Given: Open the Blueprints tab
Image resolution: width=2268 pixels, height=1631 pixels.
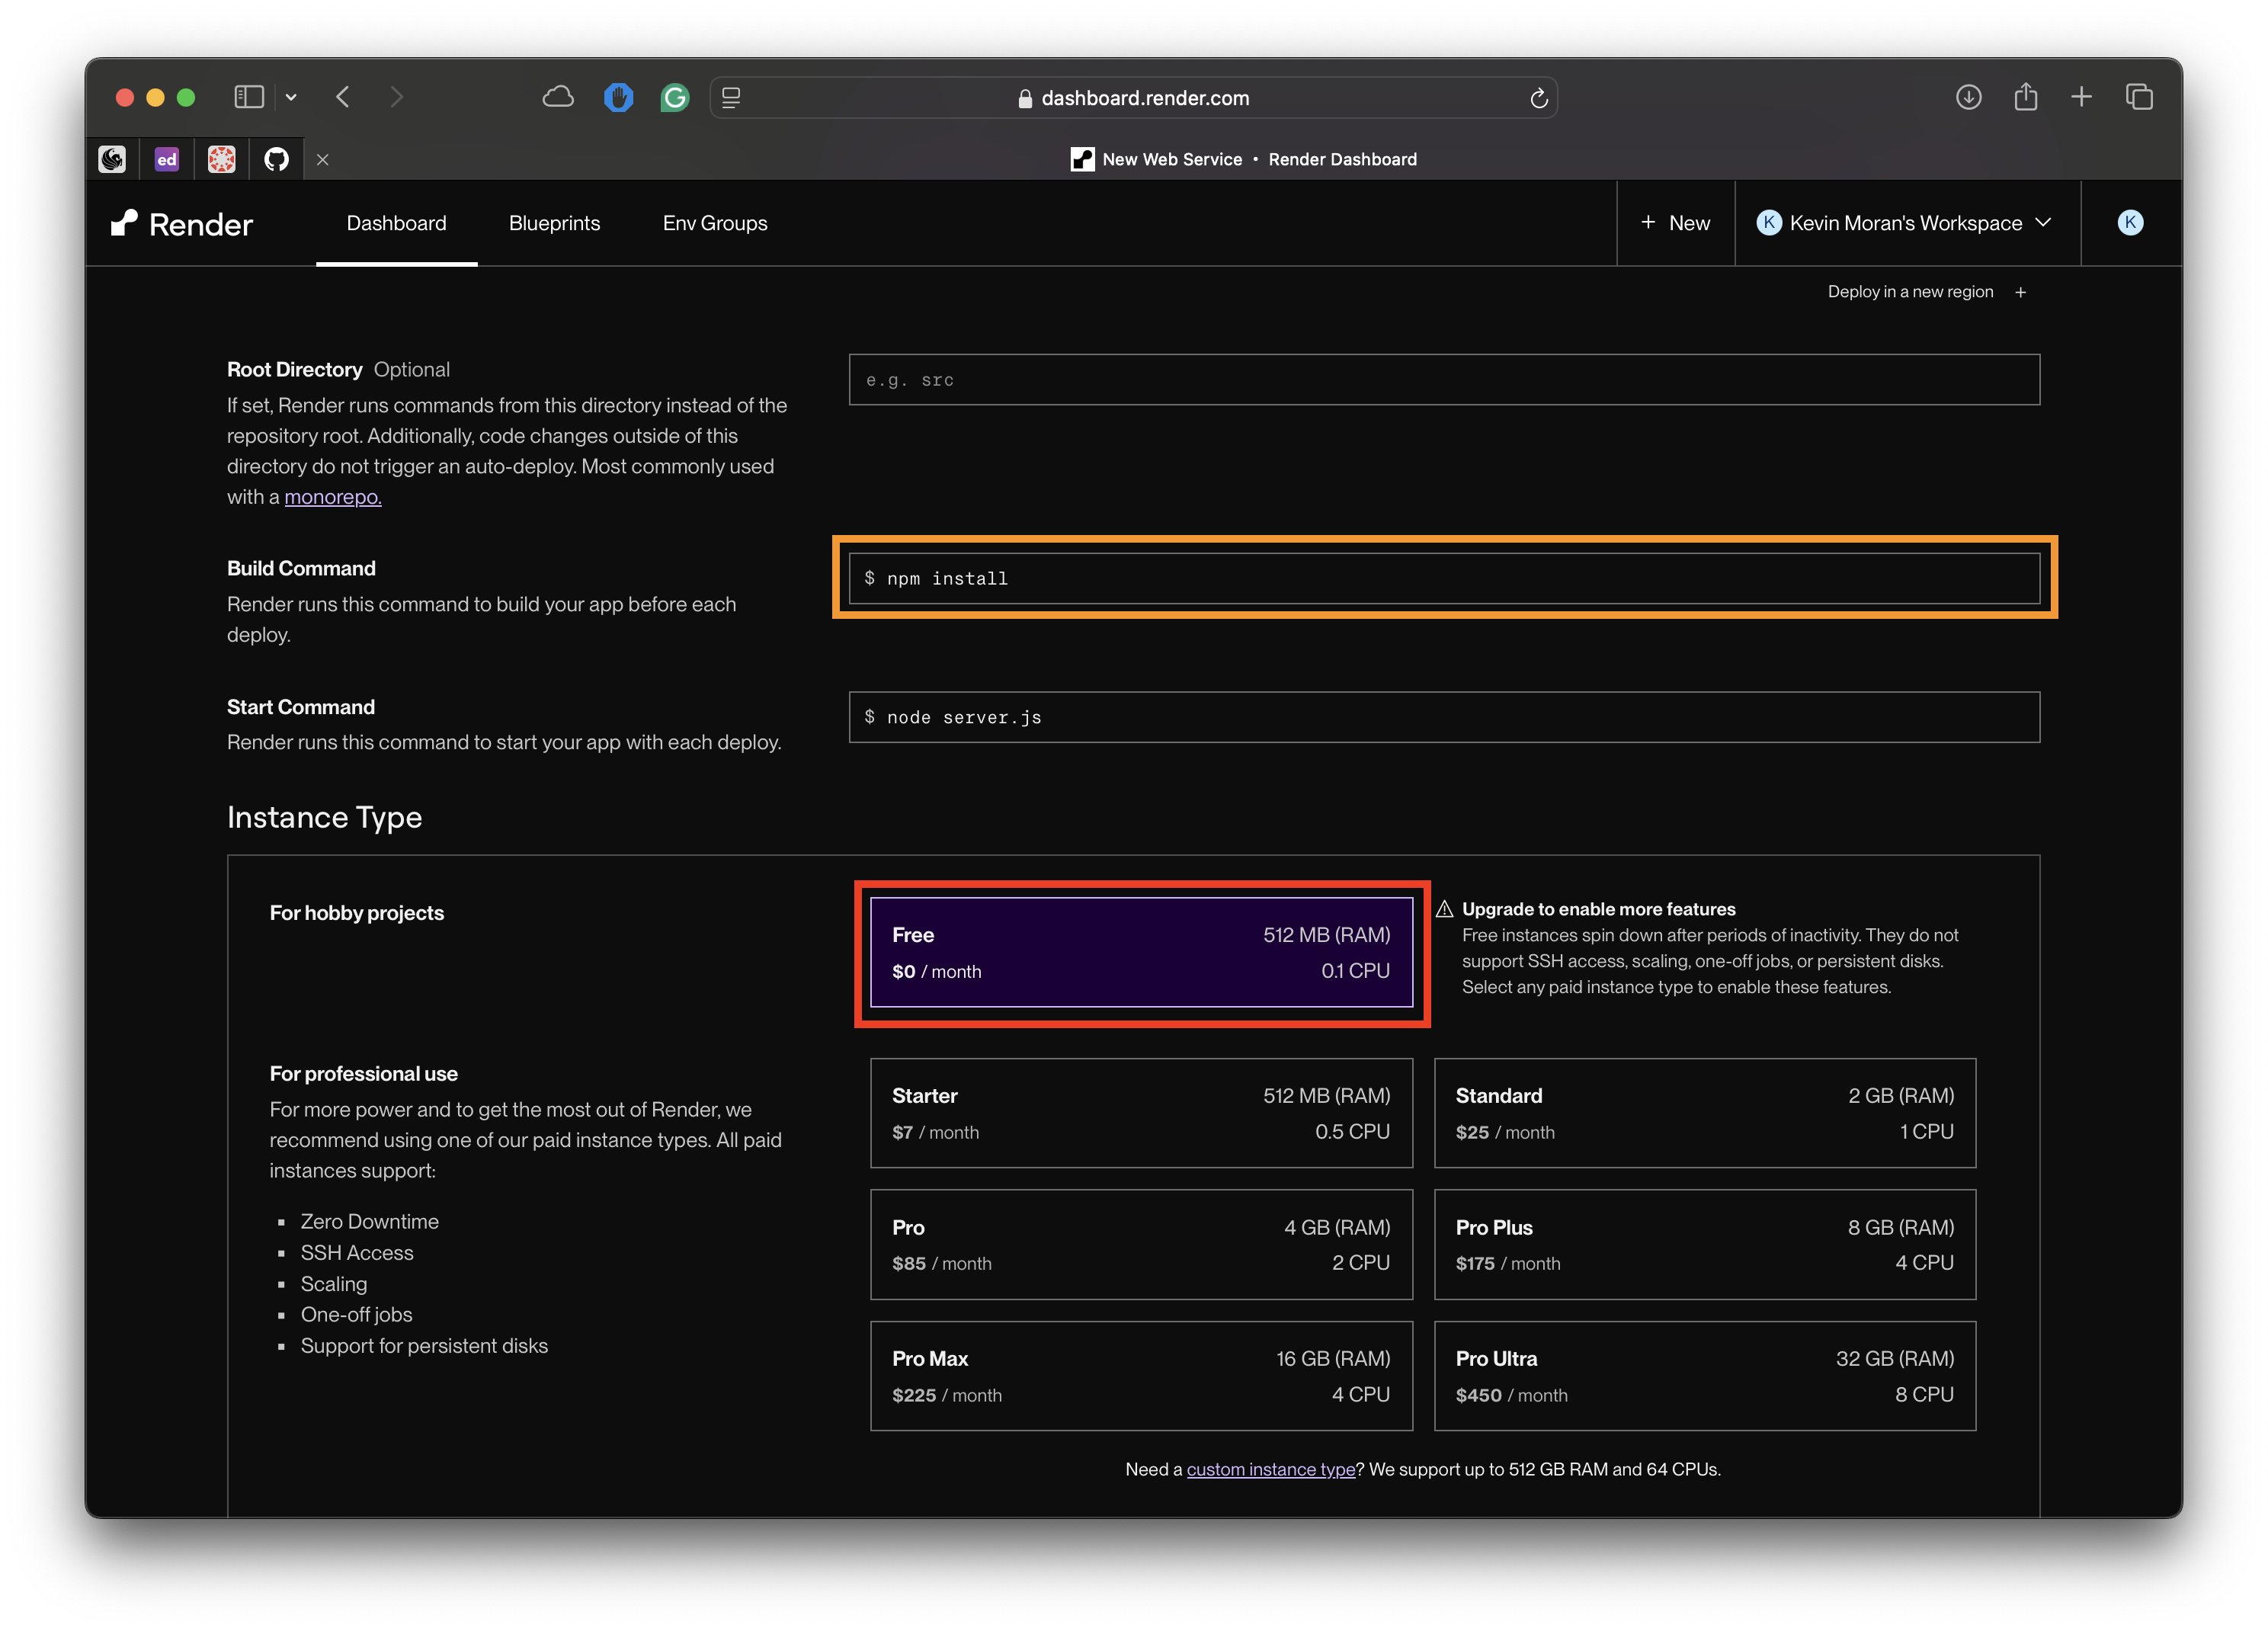Looking at the screenshot, I should 553,222.
